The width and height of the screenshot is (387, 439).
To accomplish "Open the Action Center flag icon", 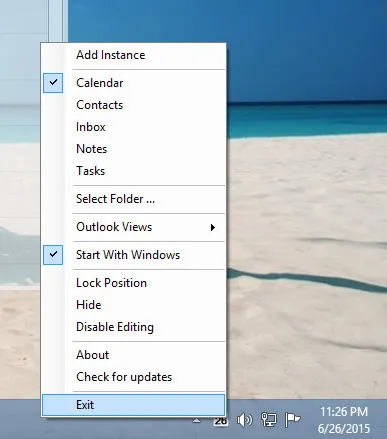I will [x=292, y=420].
